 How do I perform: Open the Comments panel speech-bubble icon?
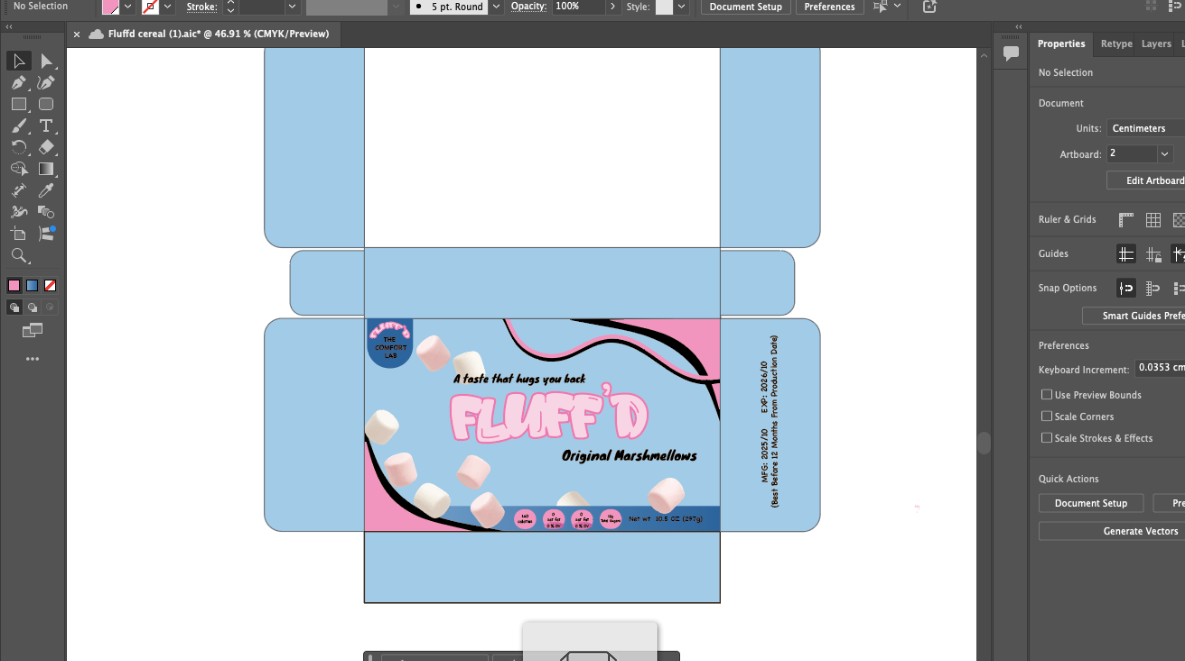pos(1010,53)
